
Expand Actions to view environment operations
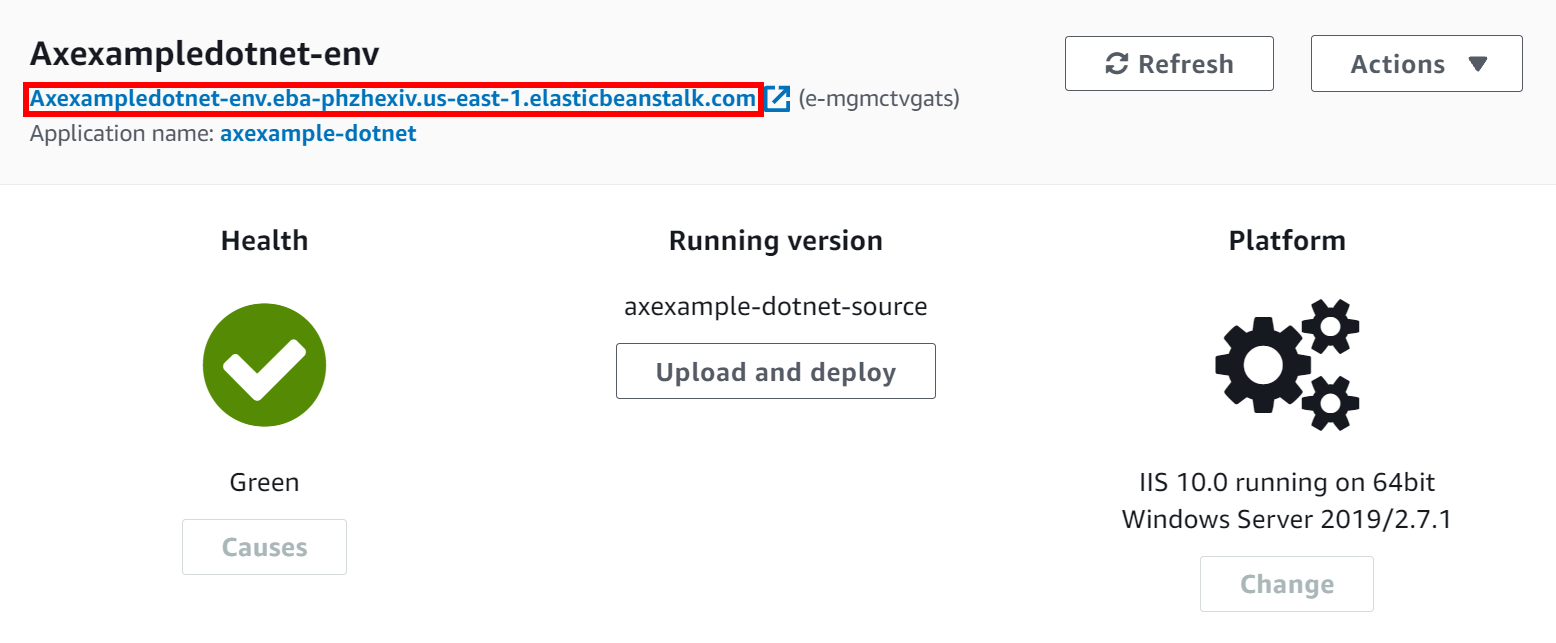(1416, 63)
